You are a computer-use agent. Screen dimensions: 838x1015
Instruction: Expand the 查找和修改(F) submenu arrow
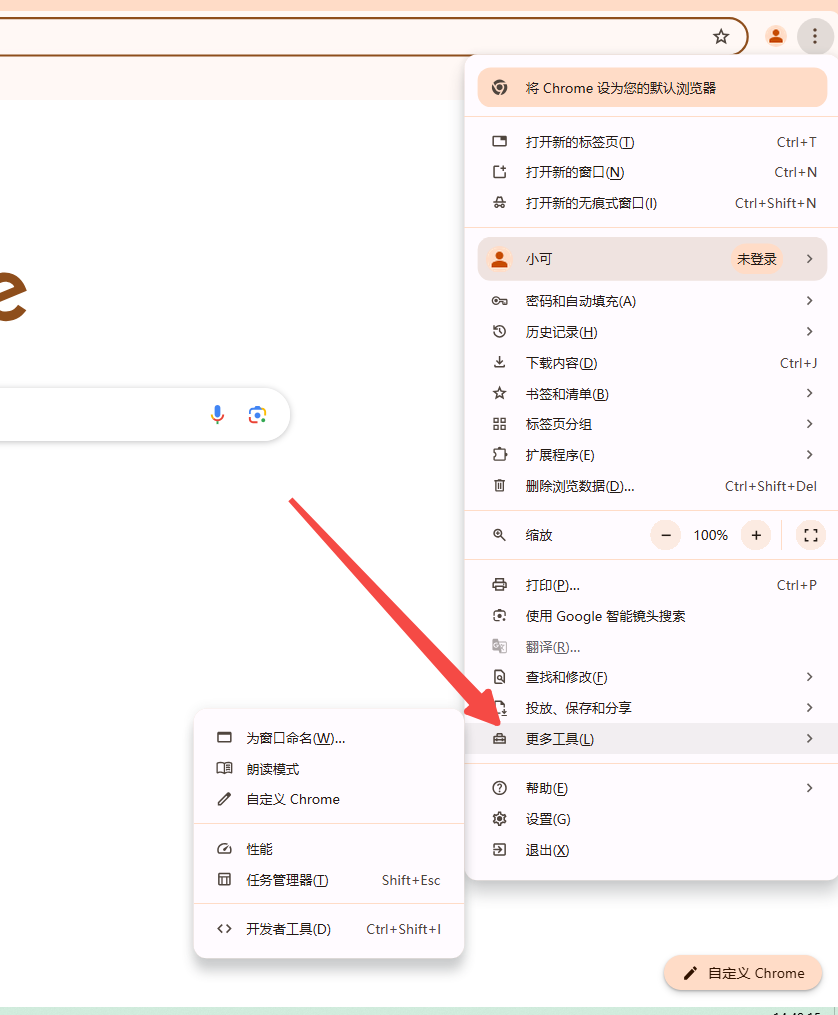tap(810, 677)
